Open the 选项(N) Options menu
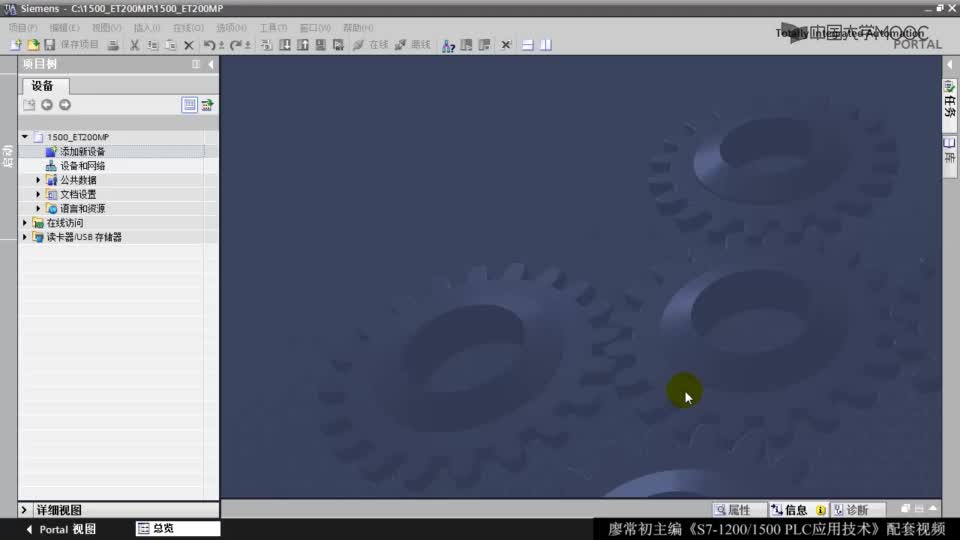 coord(231,28)
